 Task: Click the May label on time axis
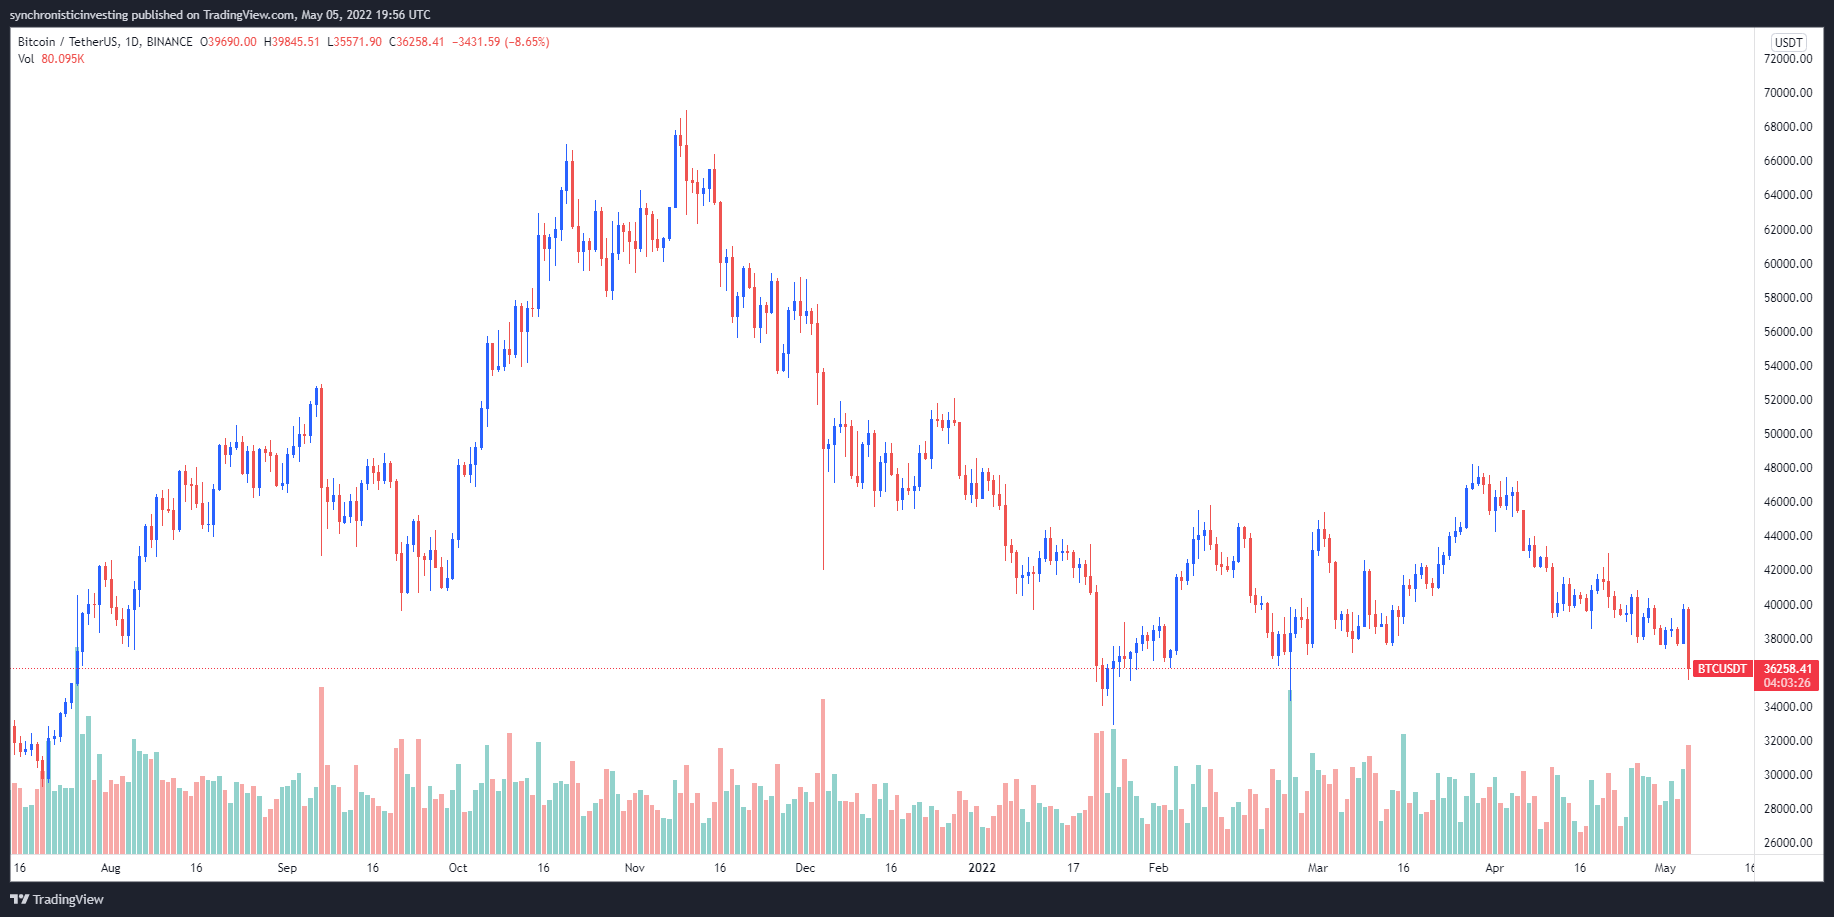coord(1665,868)
